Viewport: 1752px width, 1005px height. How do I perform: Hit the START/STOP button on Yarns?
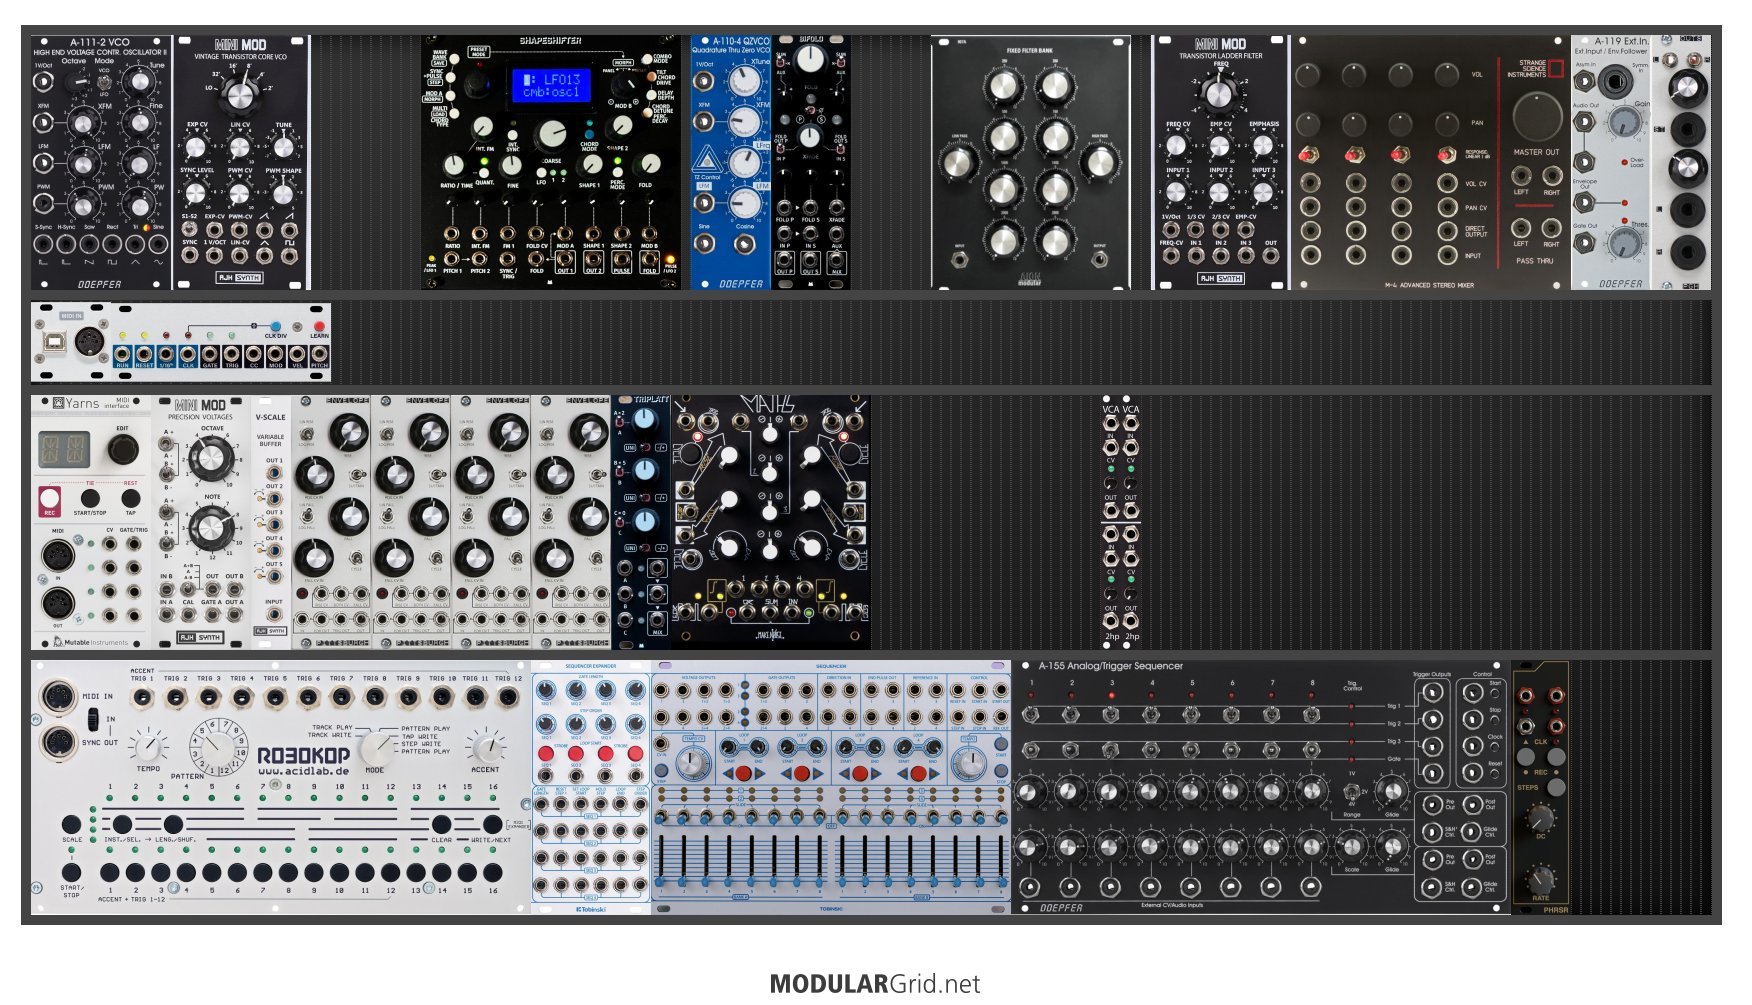tap(90, 498)
